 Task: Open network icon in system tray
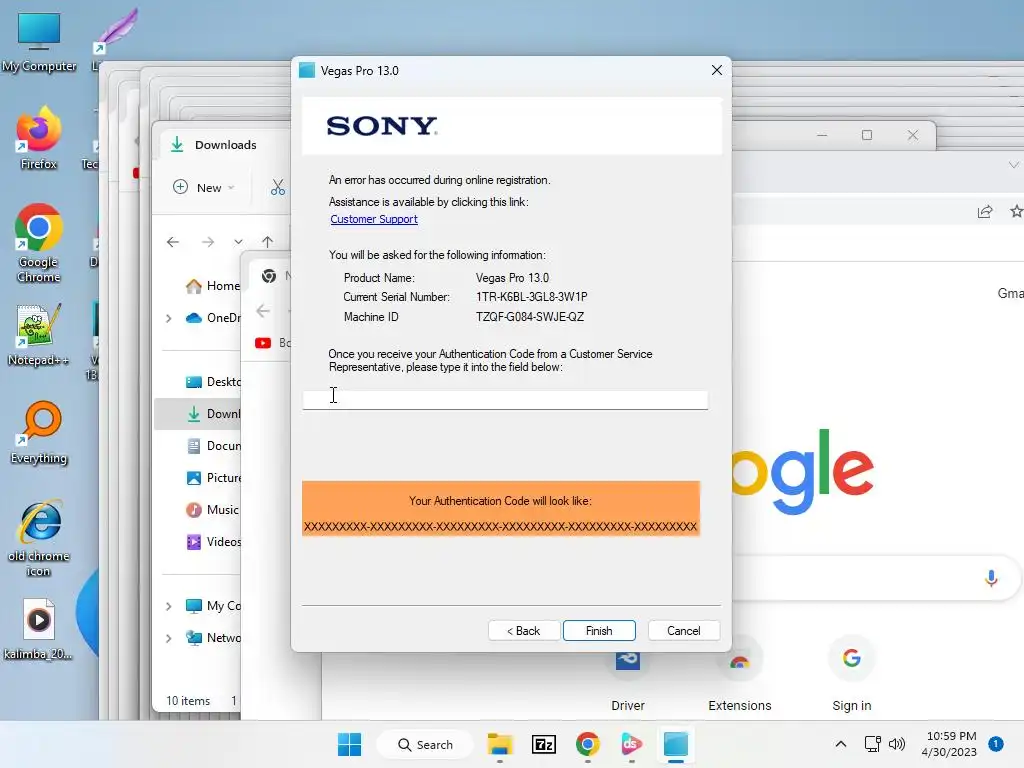click(x=872, y=744)
